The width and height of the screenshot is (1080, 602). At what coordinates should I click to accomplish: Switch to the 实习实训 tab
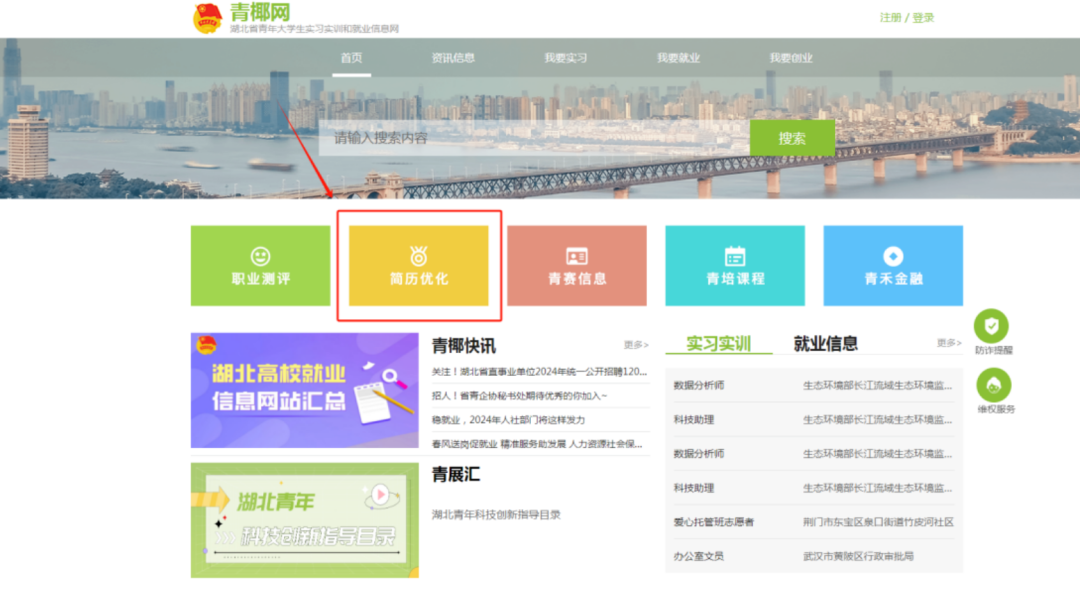point(718,343)
